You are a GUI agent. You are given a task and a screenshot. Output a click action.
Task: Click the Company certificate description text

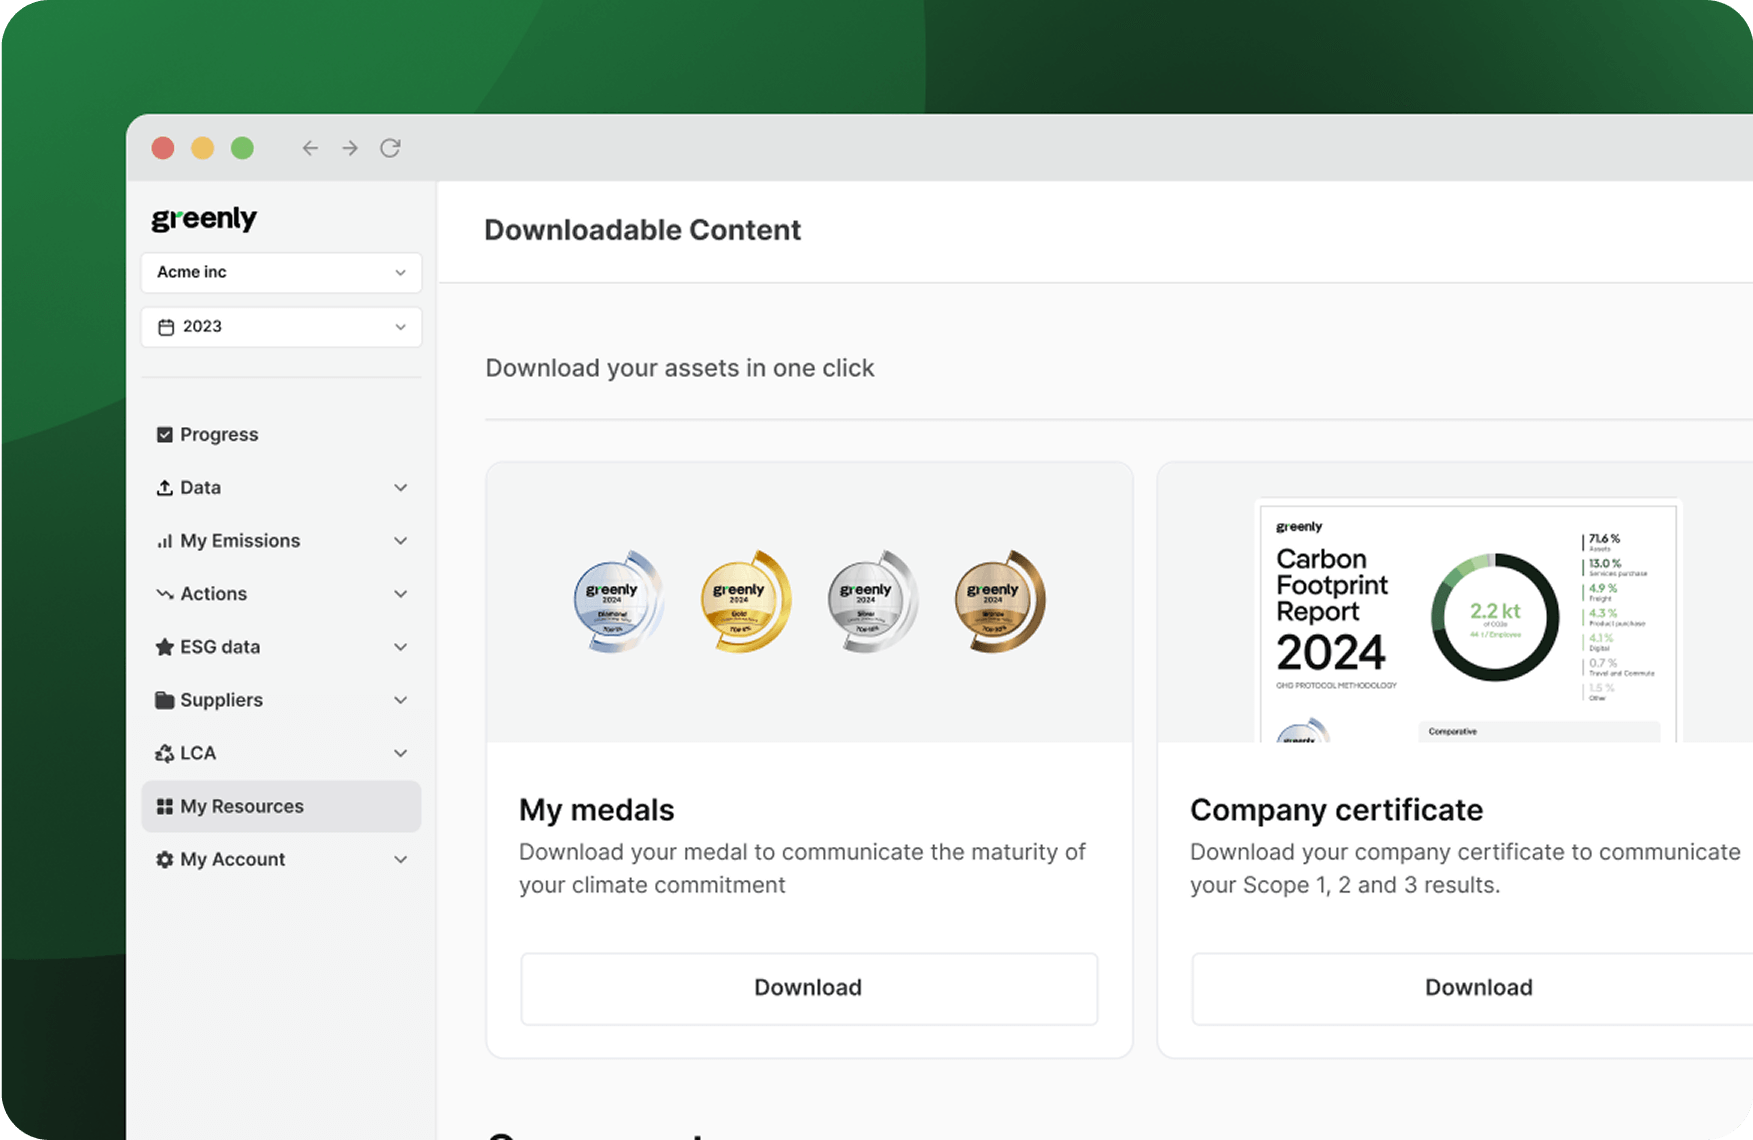1465,868
